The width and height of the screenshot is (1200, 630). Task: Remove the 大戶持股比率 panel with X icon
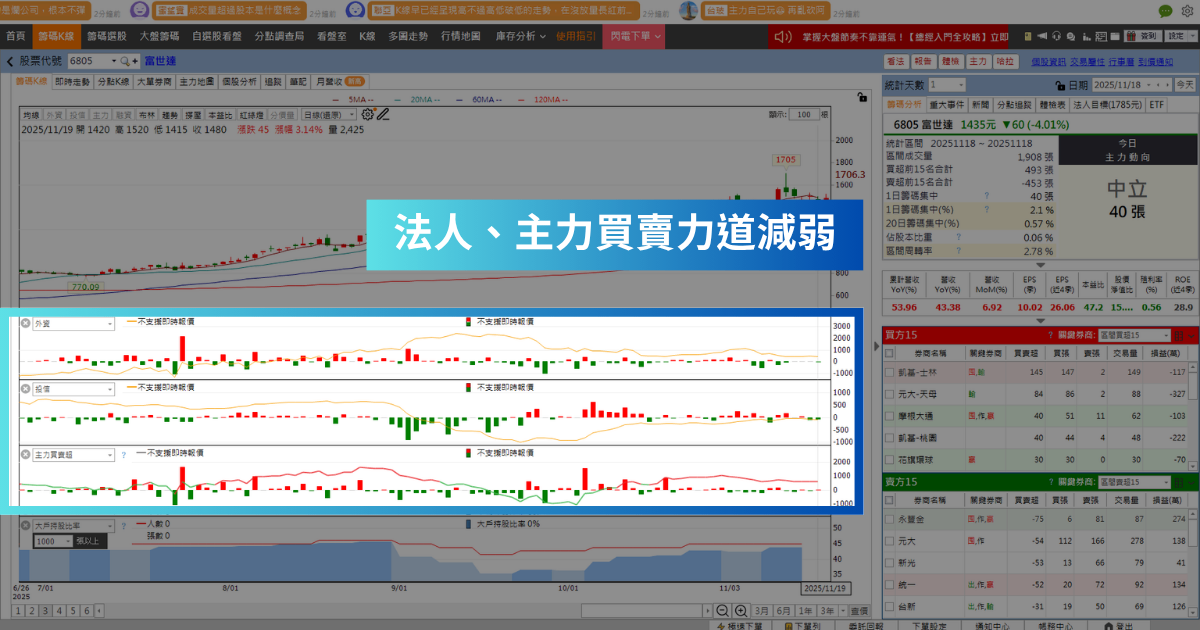tap(26, 525)
